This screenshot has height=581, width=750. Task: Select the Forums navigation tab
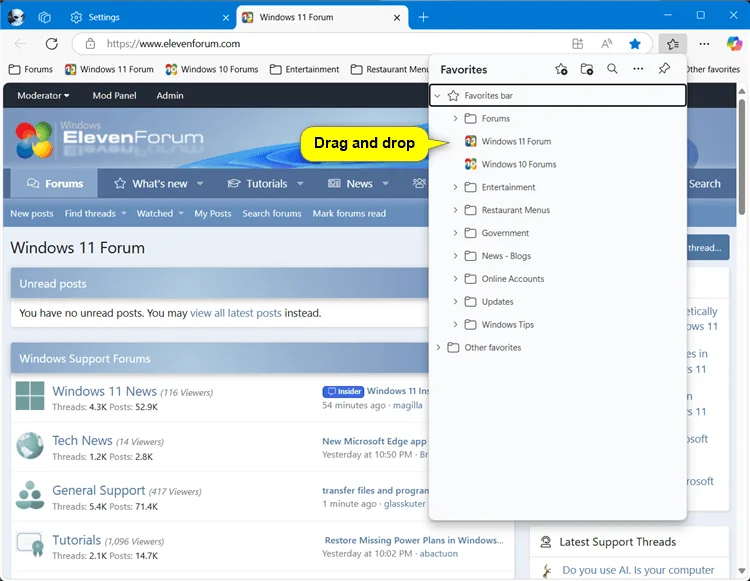point(55,184)
